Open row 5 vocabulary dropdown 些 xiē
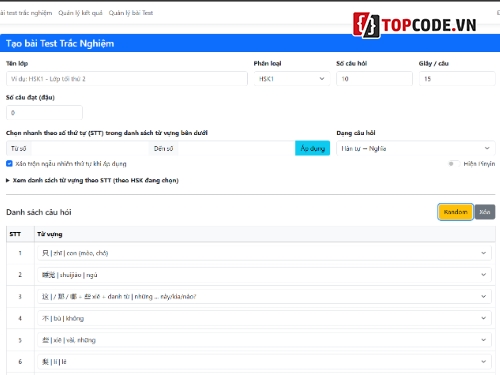500x375 pixels. (264, 340)
